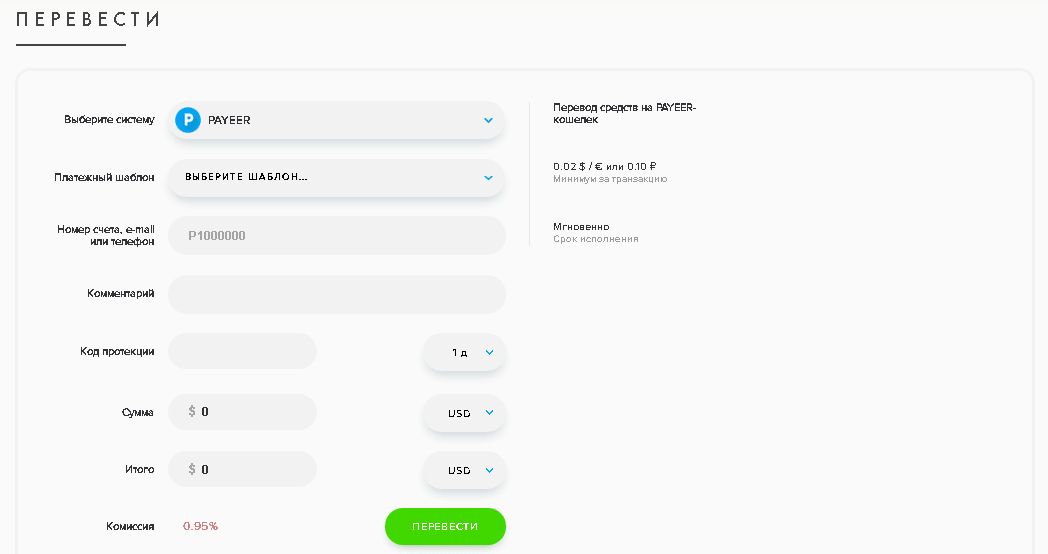Focus the Комментарий text field
This screenshot has width=1048, height=554.
tap(336, 294)
